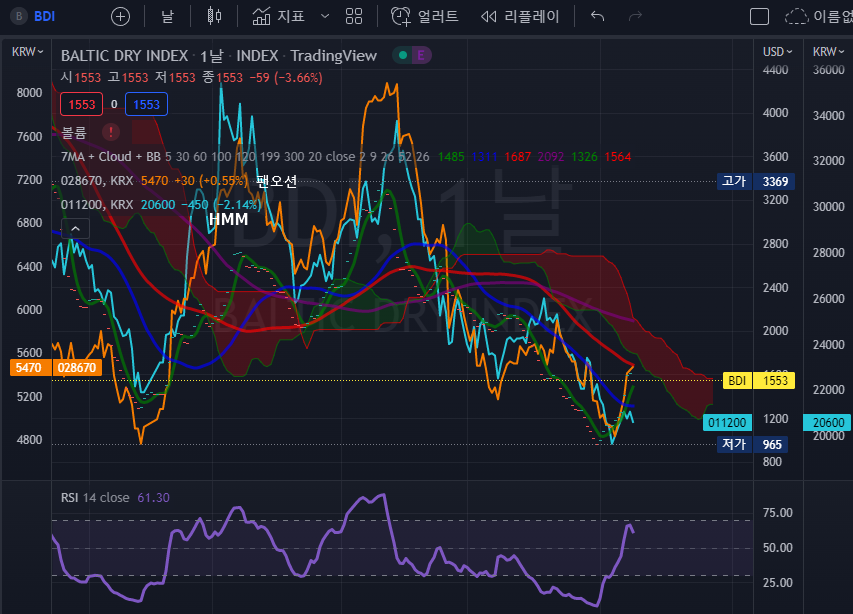Screen dimensions: 853x614
Task: Open the left KRW currency dropdown
Action: (x=24, y=51)
